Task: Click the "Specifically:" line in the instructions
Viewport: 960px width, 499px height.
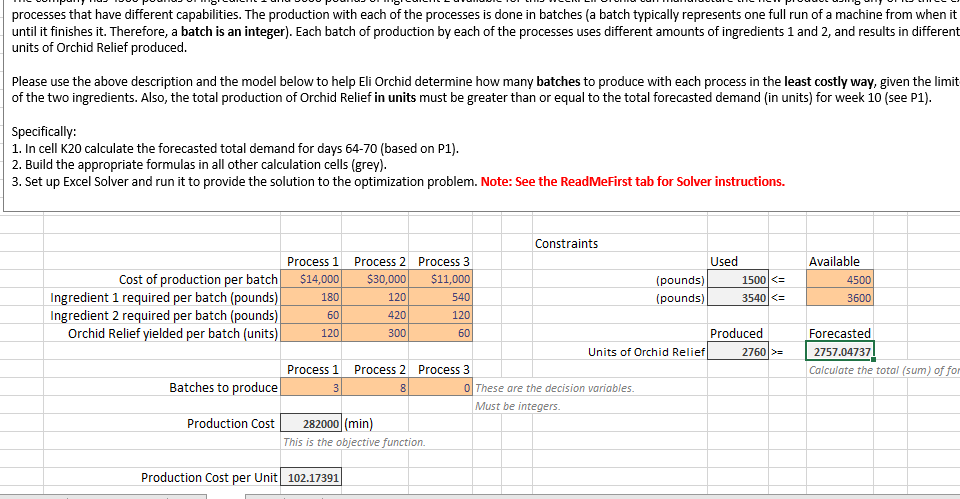Action: [x=44, y=132]
